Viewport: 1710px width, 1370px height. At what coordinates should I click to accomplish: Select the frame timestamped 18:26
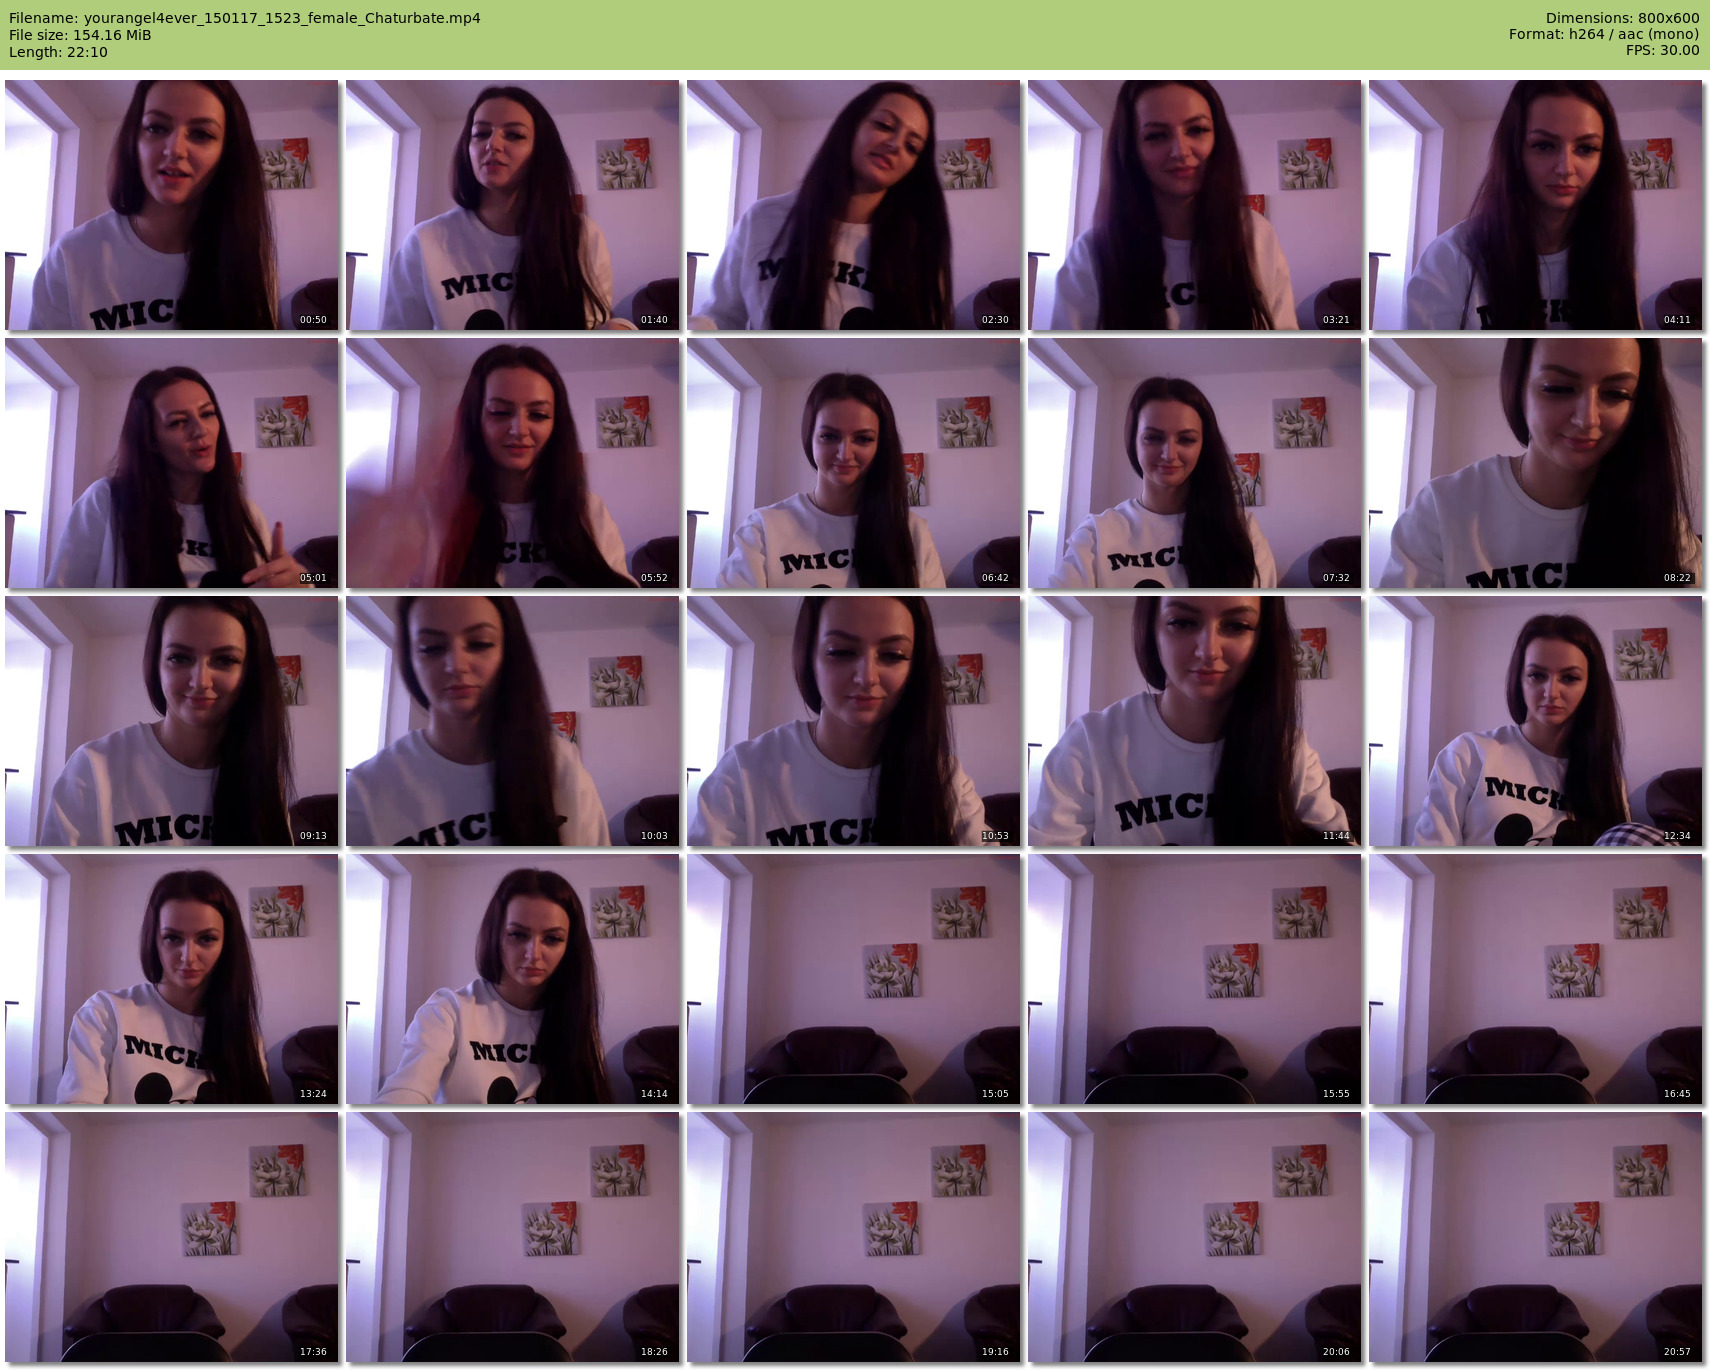tap(512, 1237)
